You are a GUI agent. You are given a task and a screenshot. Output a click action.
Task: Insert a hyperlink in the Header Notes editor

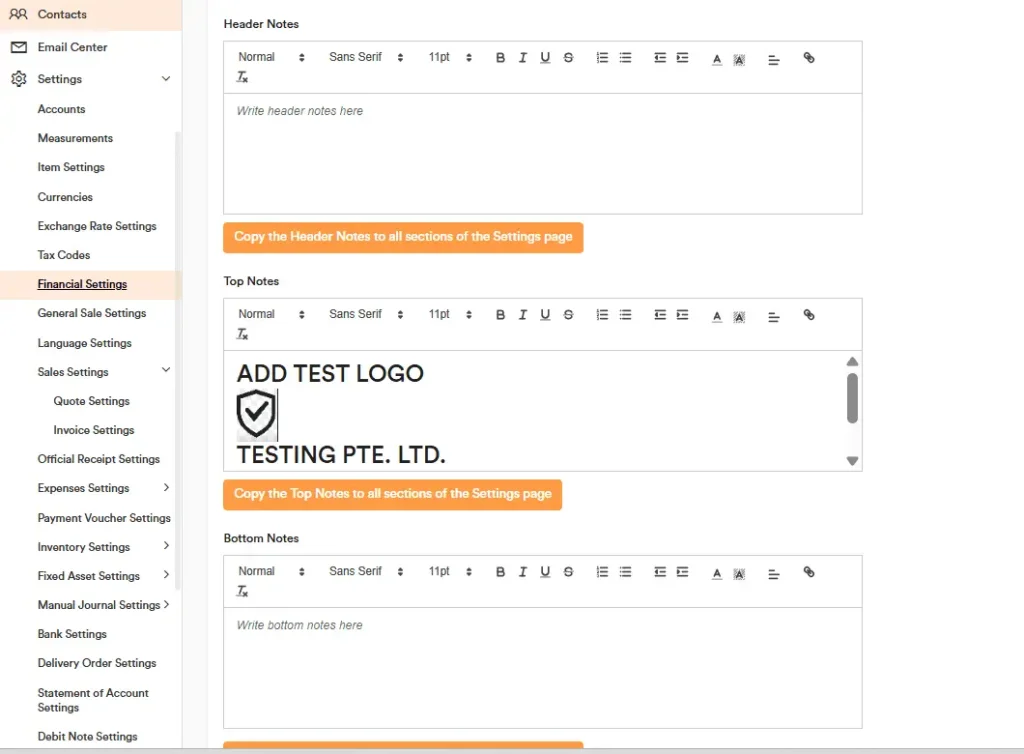coord(809,57)
